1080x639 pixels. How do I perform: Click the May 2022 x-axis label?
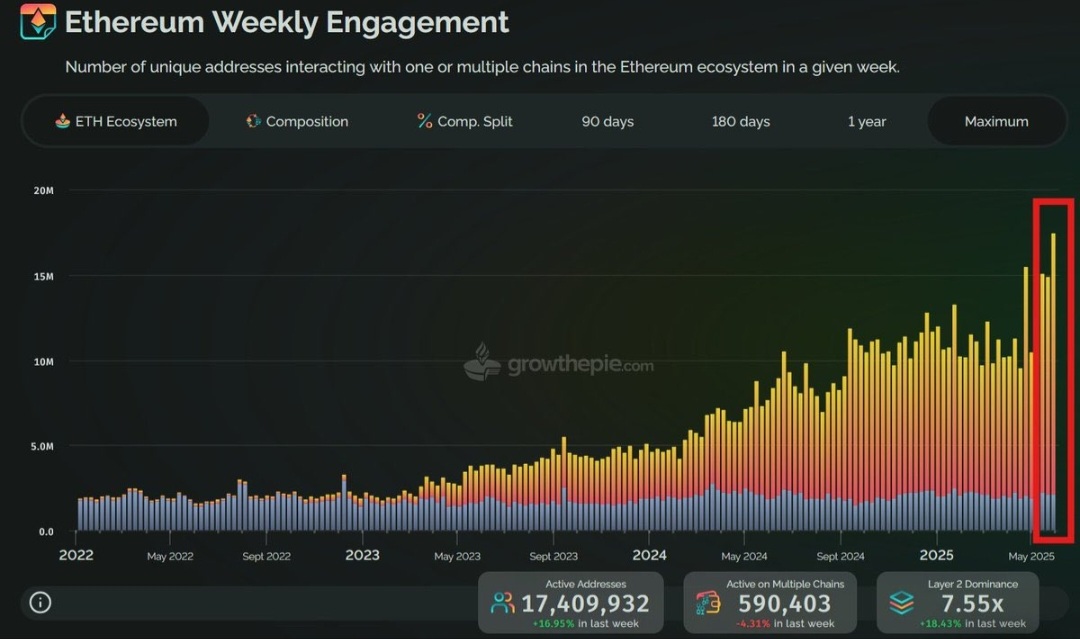(170, 556)
